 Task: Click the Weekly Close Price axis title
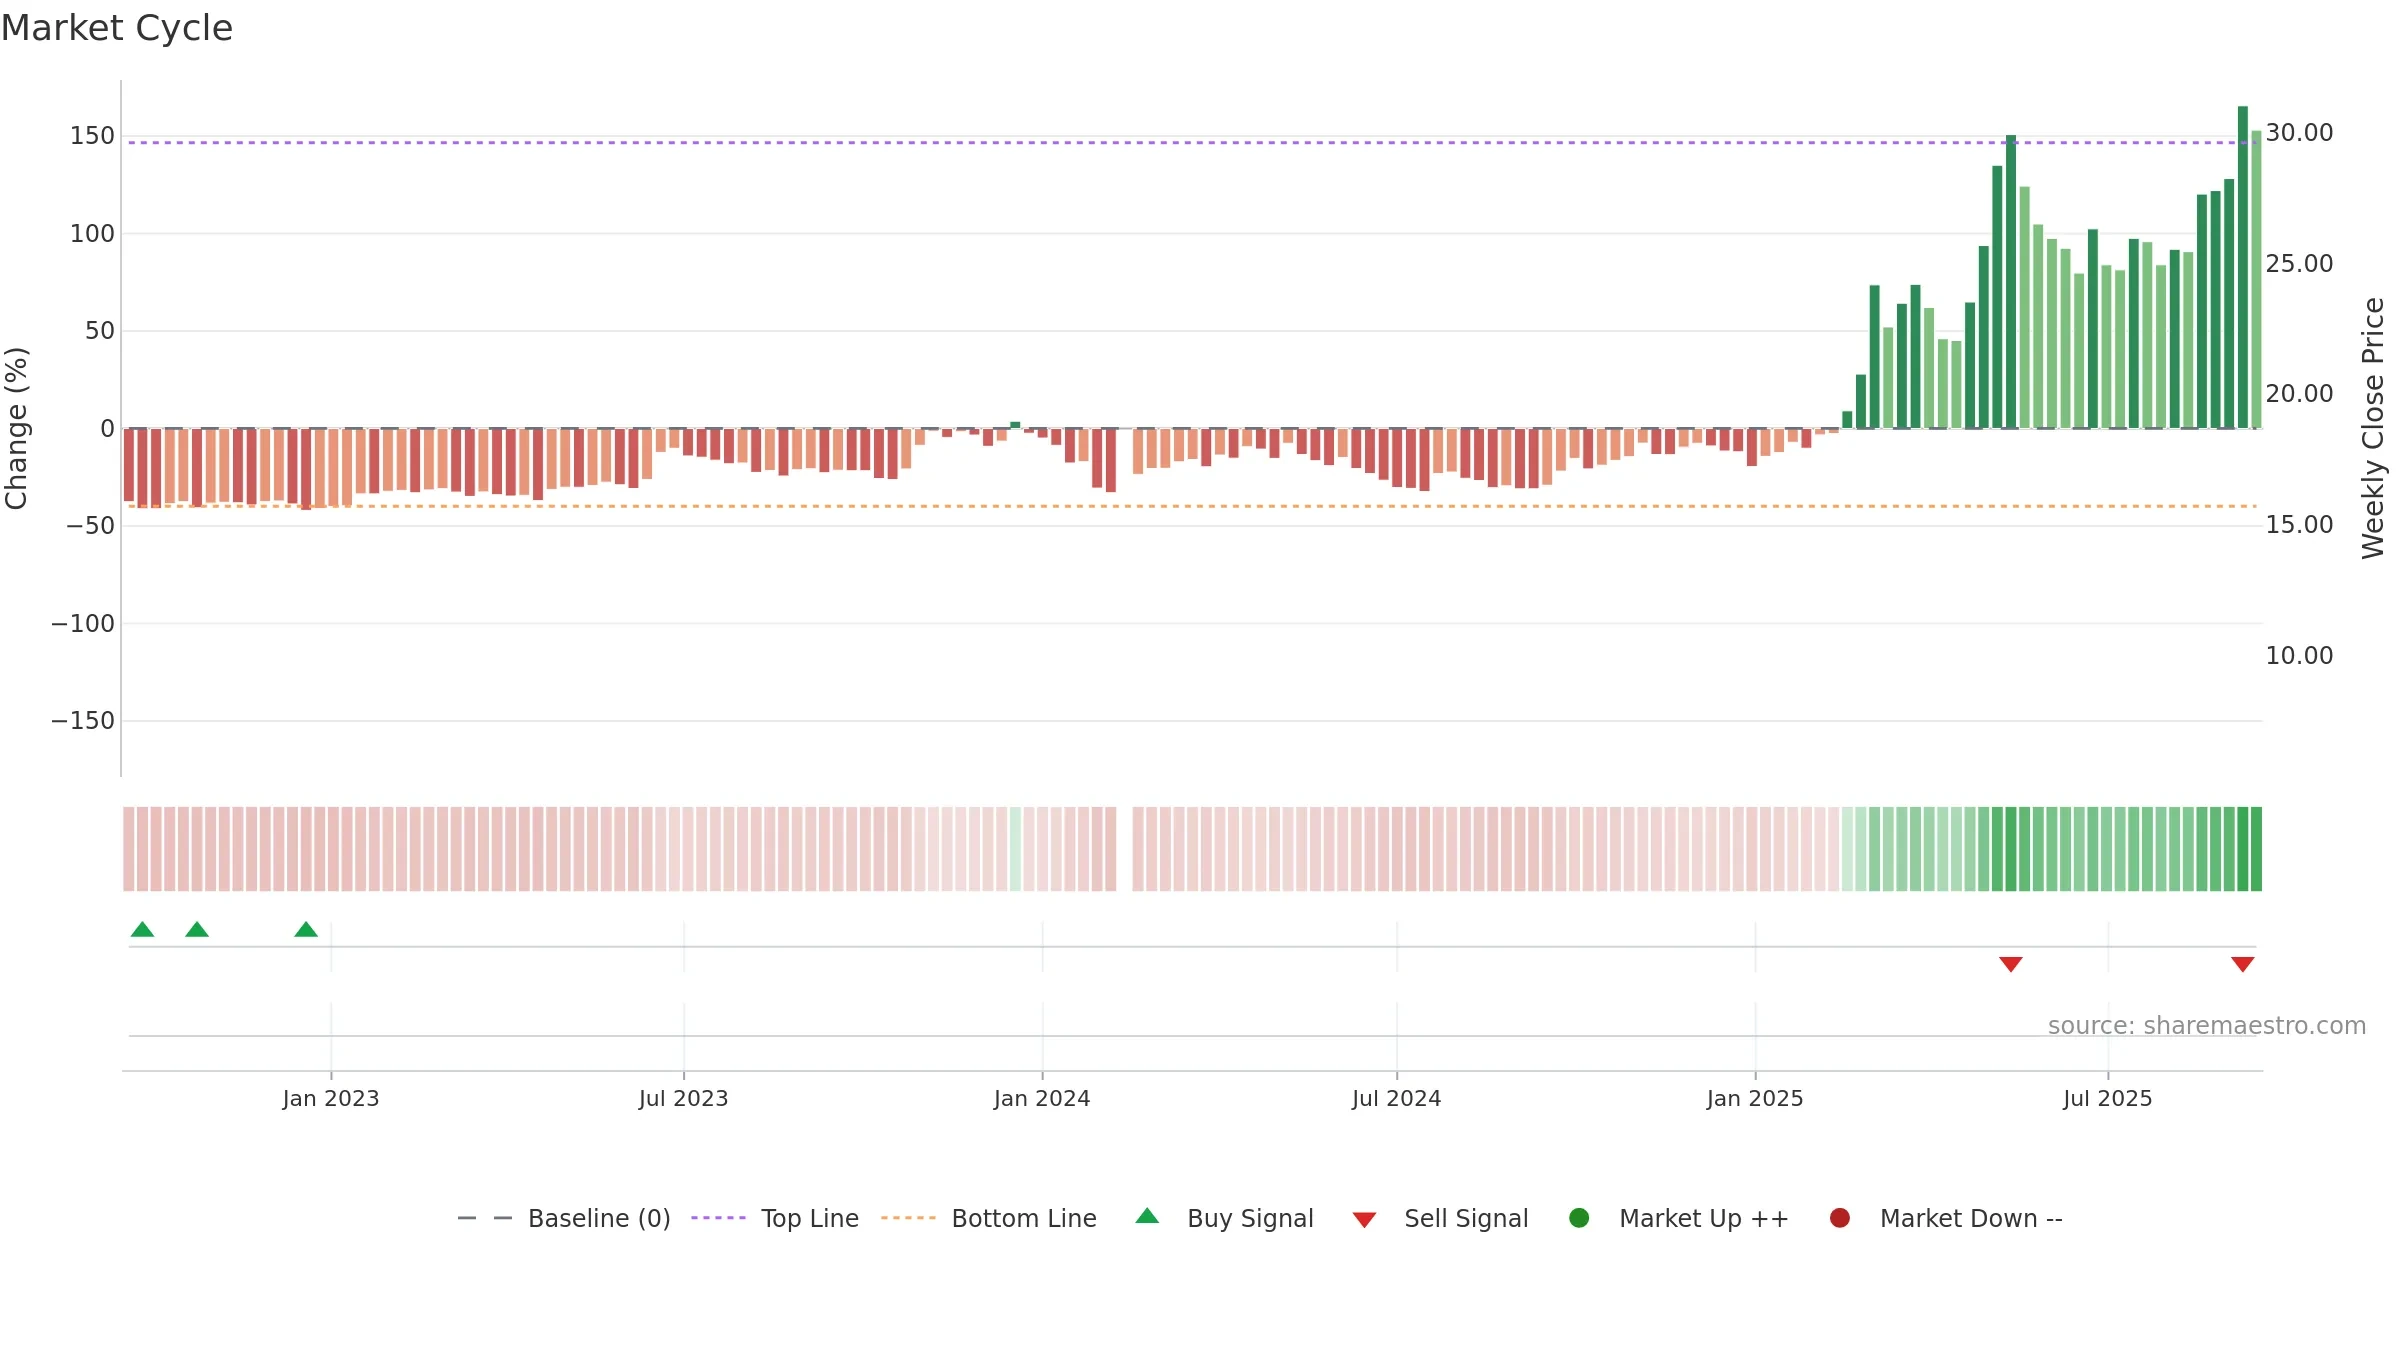[x=2373, y=428]
